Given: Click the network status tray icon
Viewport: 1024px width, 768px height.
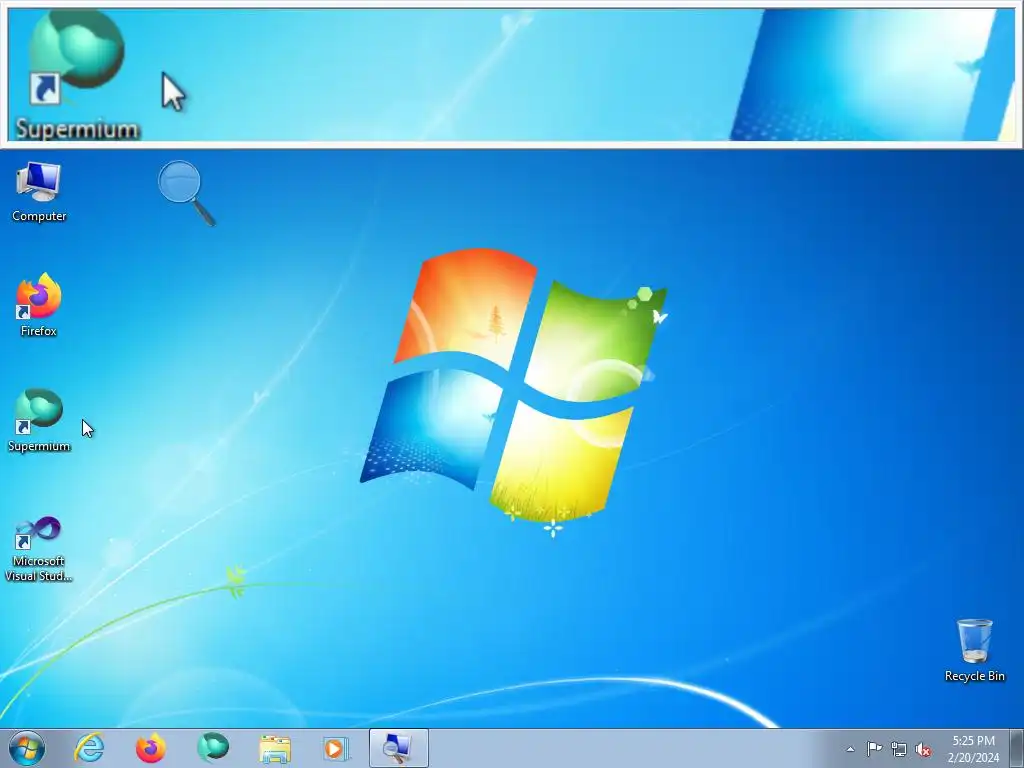Looking at the screenshot, I should tap(899, 749).
